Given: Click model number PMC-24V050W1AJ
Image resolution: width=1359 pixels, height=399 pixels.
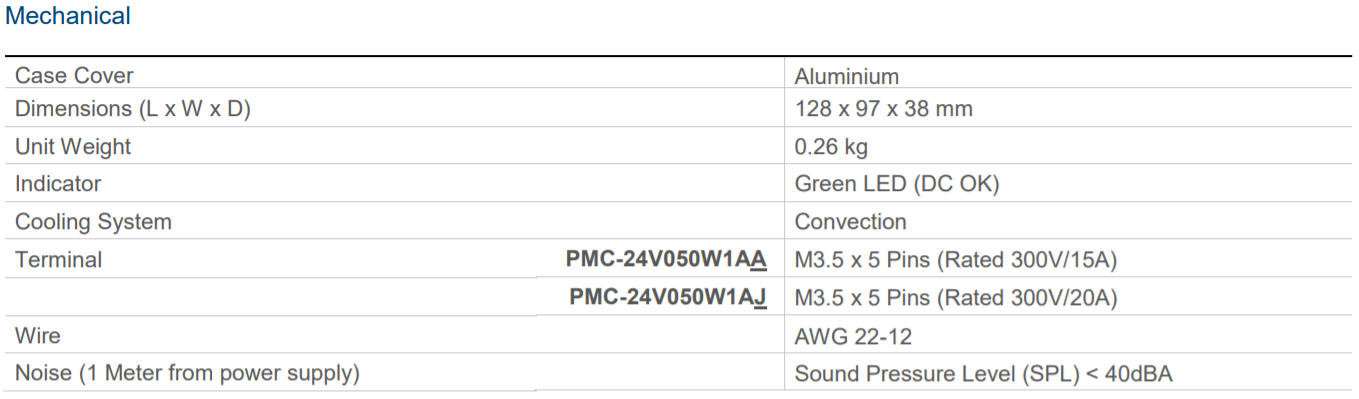Looking at the screenshot, I should coord(669,298).
